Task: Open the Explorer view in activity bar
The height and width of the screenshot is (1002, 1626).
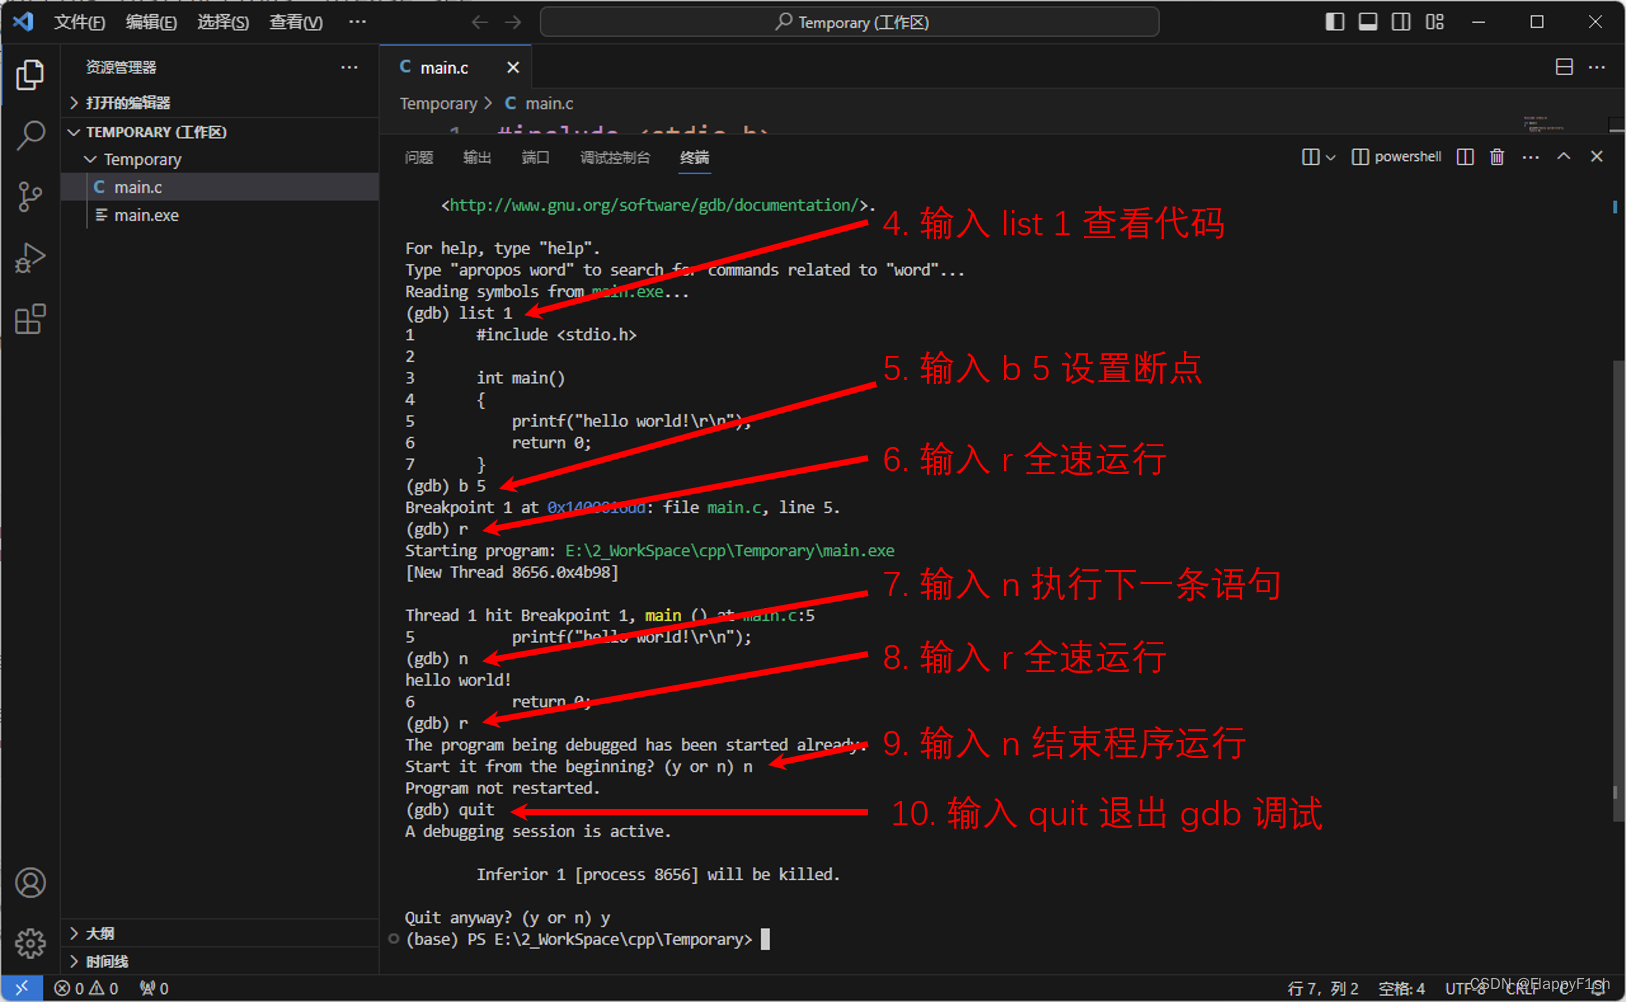Action: [x=30, y=74]
